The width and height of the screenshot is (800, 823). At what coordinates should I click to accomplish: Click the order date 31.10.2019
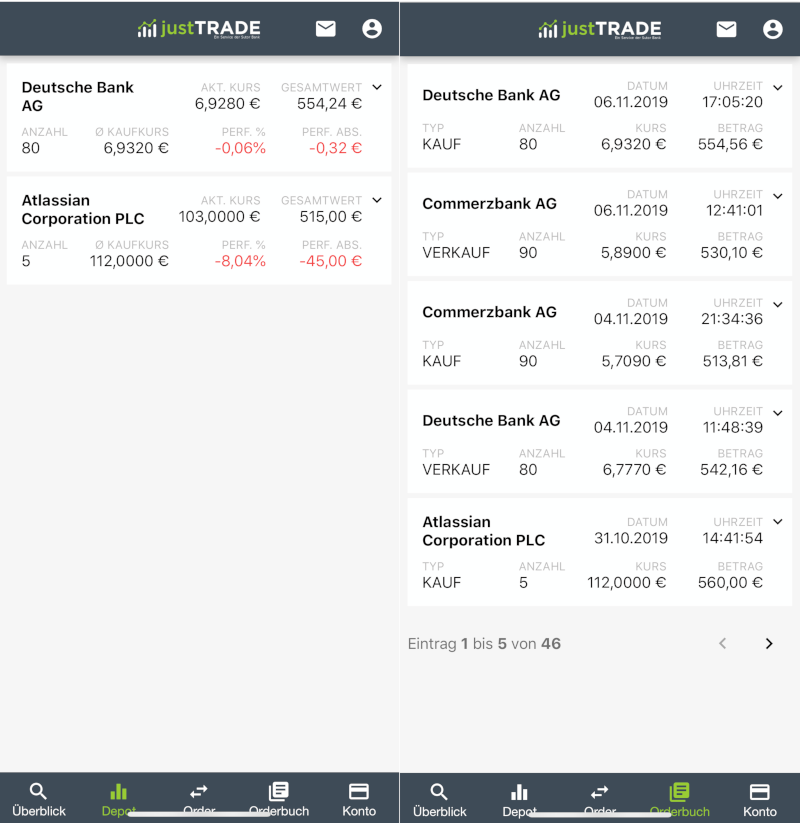[630, 538]
